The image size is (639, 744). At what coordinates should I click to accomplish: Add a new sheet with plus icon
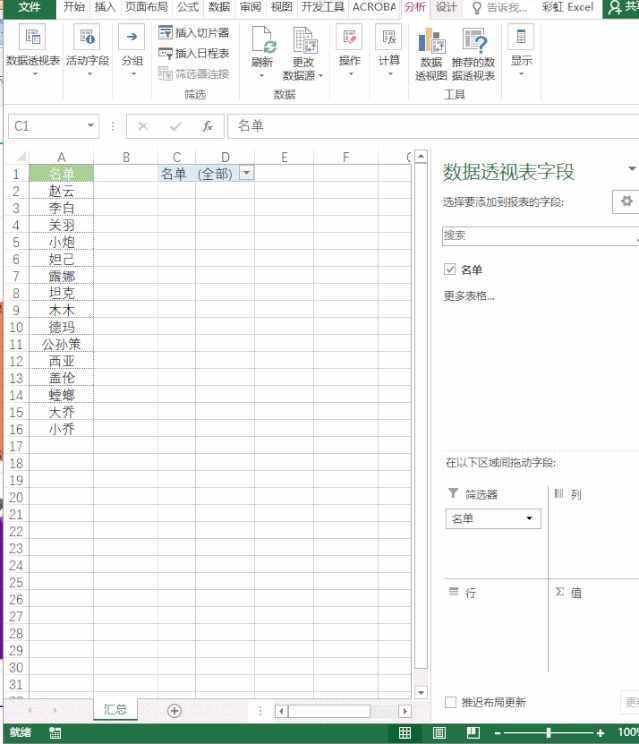(175, 711)
